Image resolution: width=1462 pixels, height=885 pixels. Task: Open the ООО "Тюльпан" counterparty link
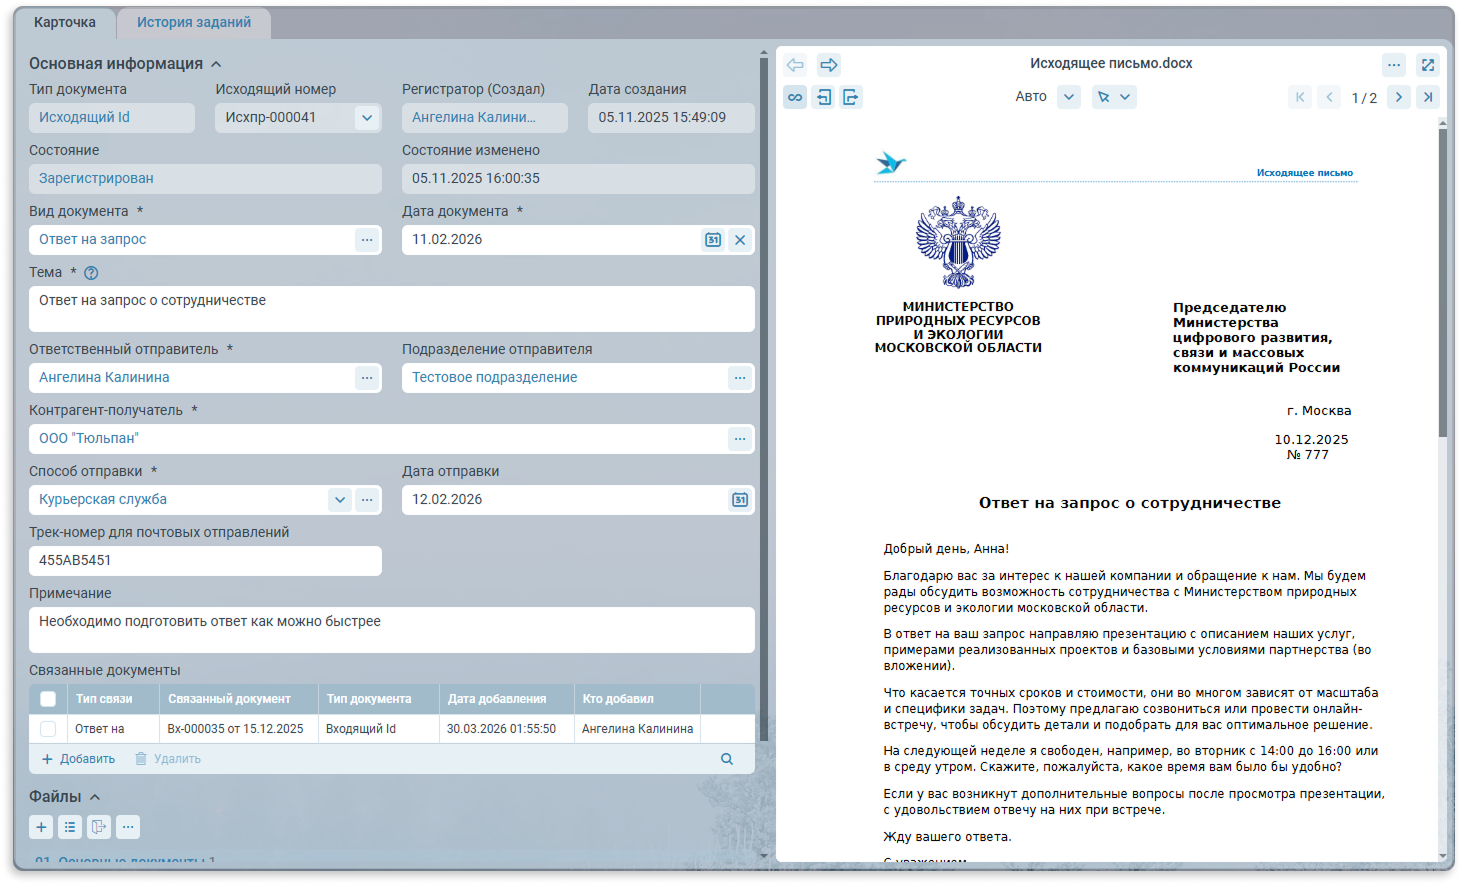pyautogui.click(x=89, y=439)
